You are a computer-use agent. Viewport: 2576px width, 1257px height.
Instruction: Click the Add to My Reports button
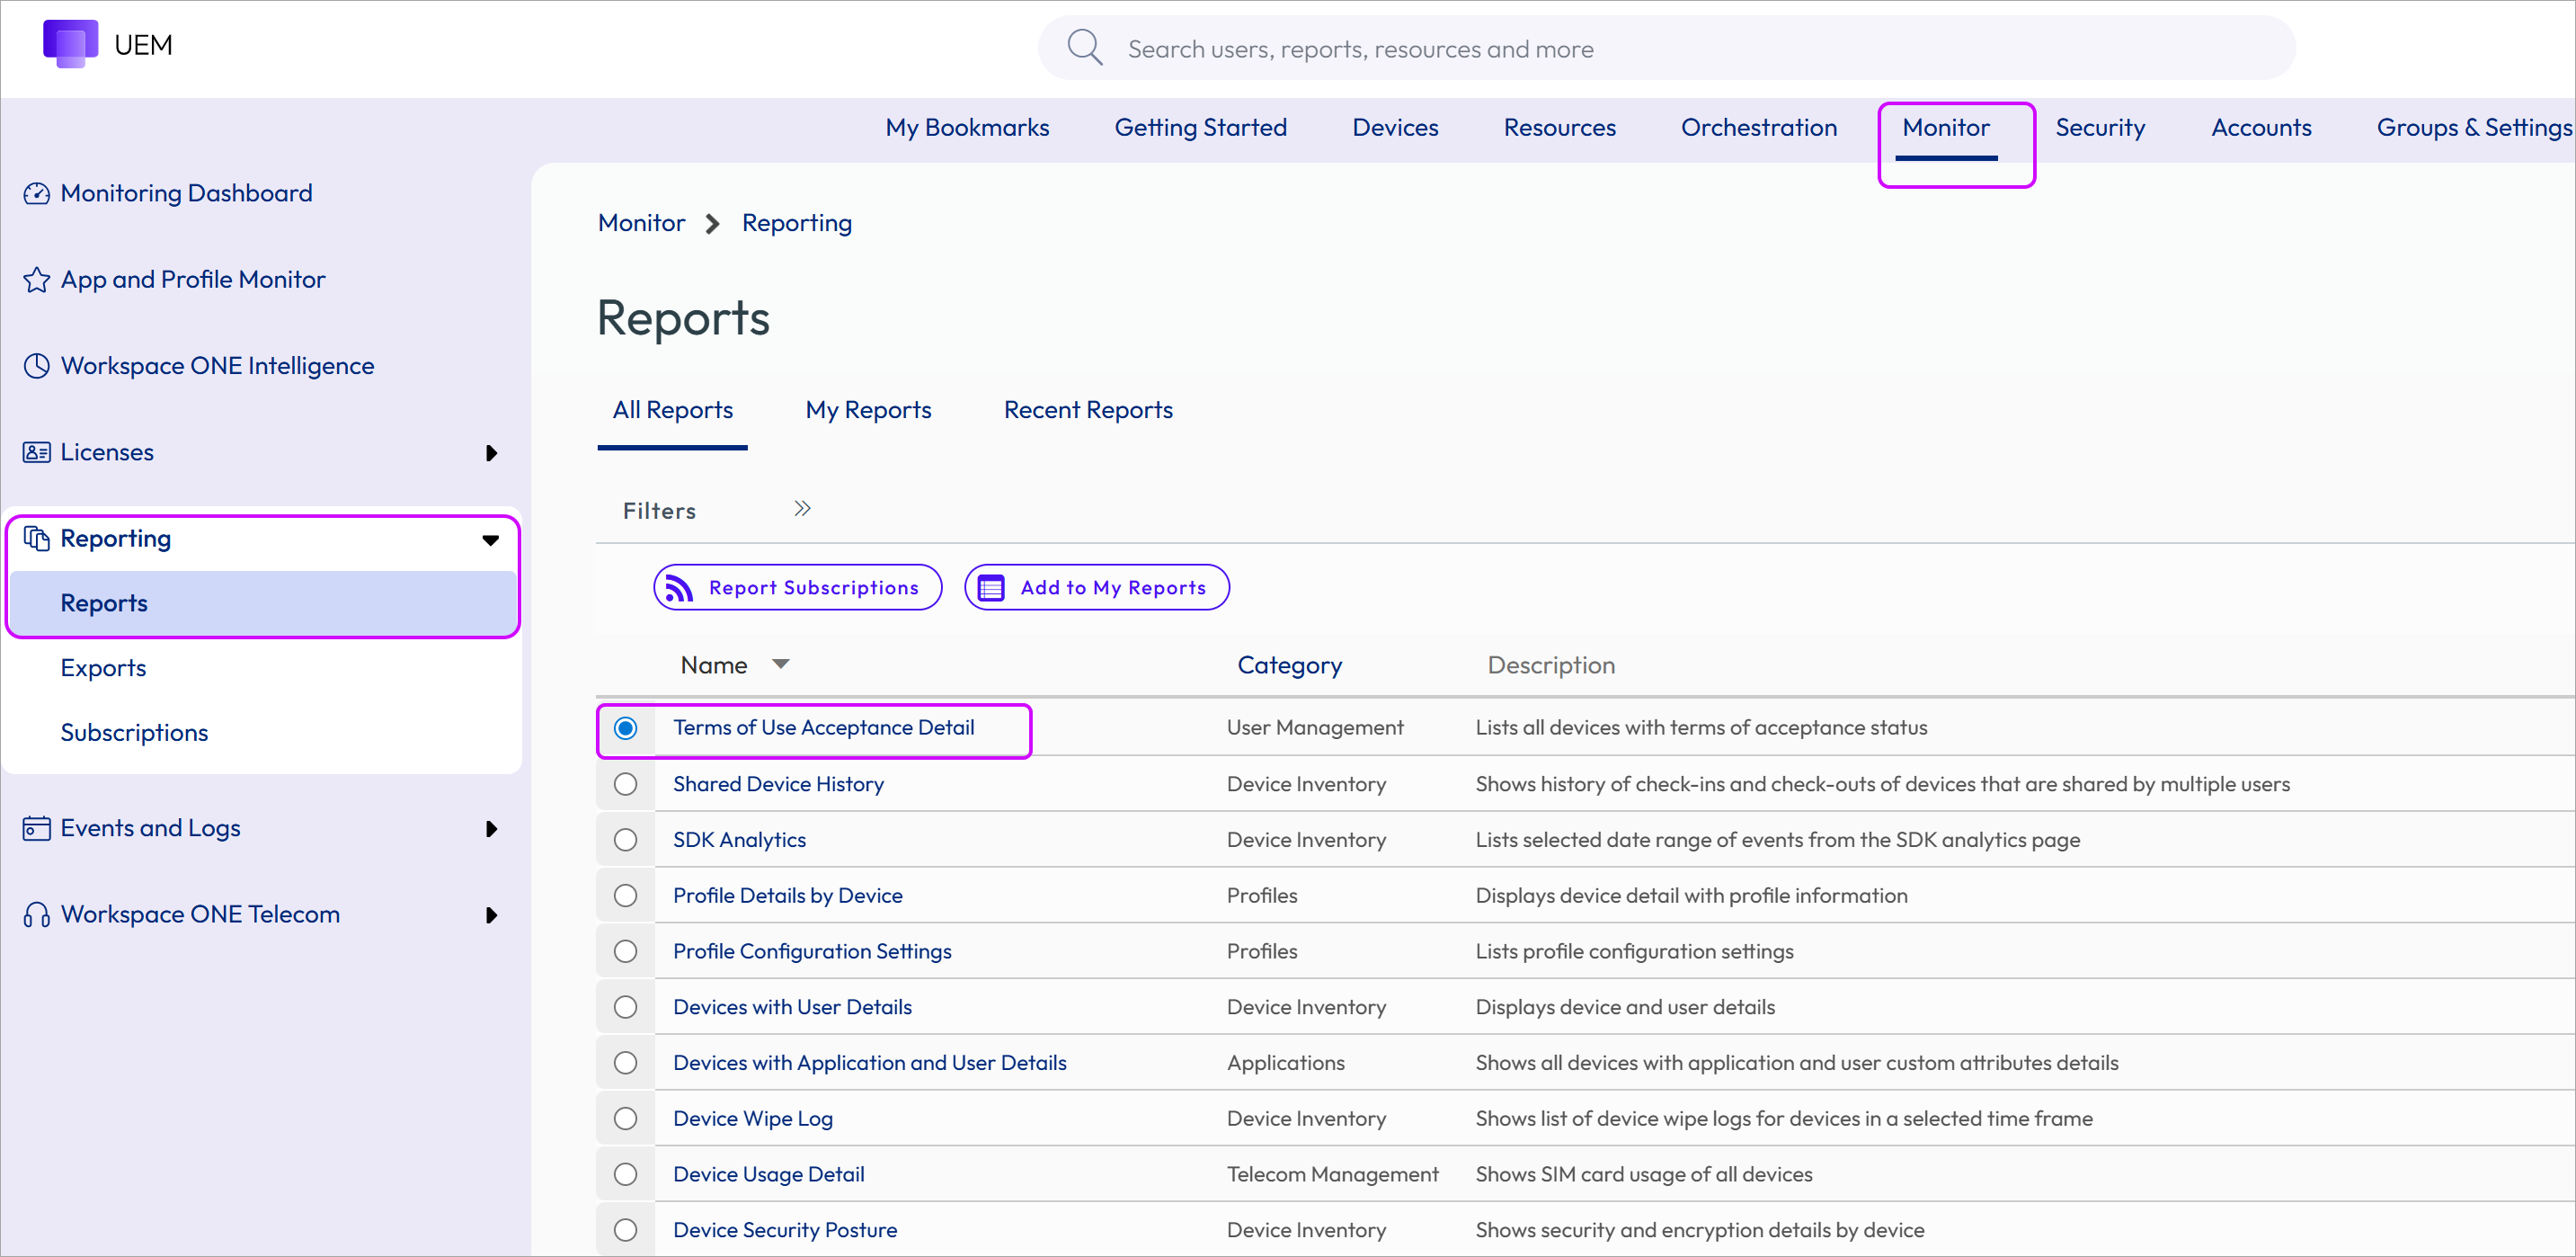pos(1096,588)
